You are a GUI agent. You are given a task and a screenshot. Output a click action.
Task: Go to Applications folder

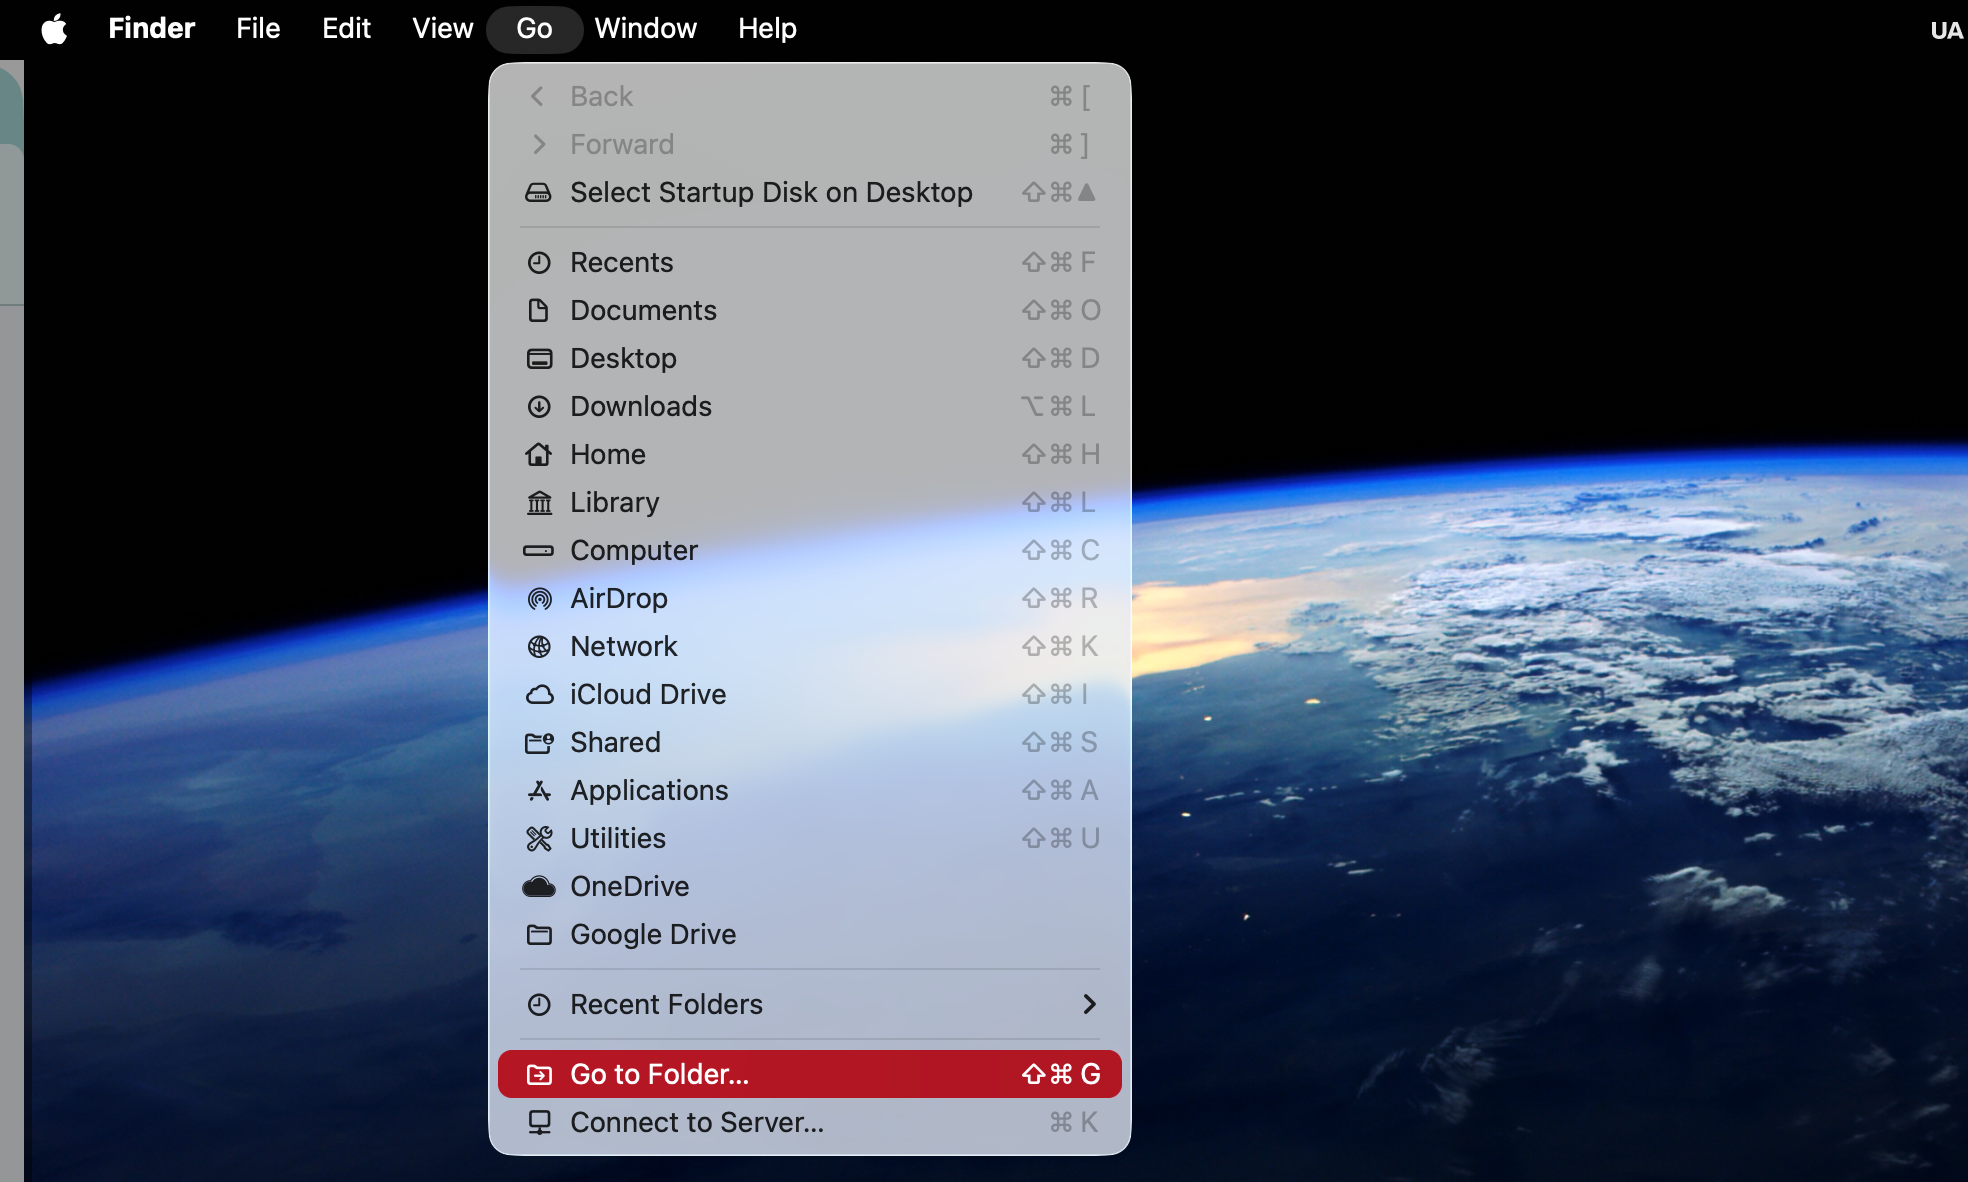[x=810, y=790]
